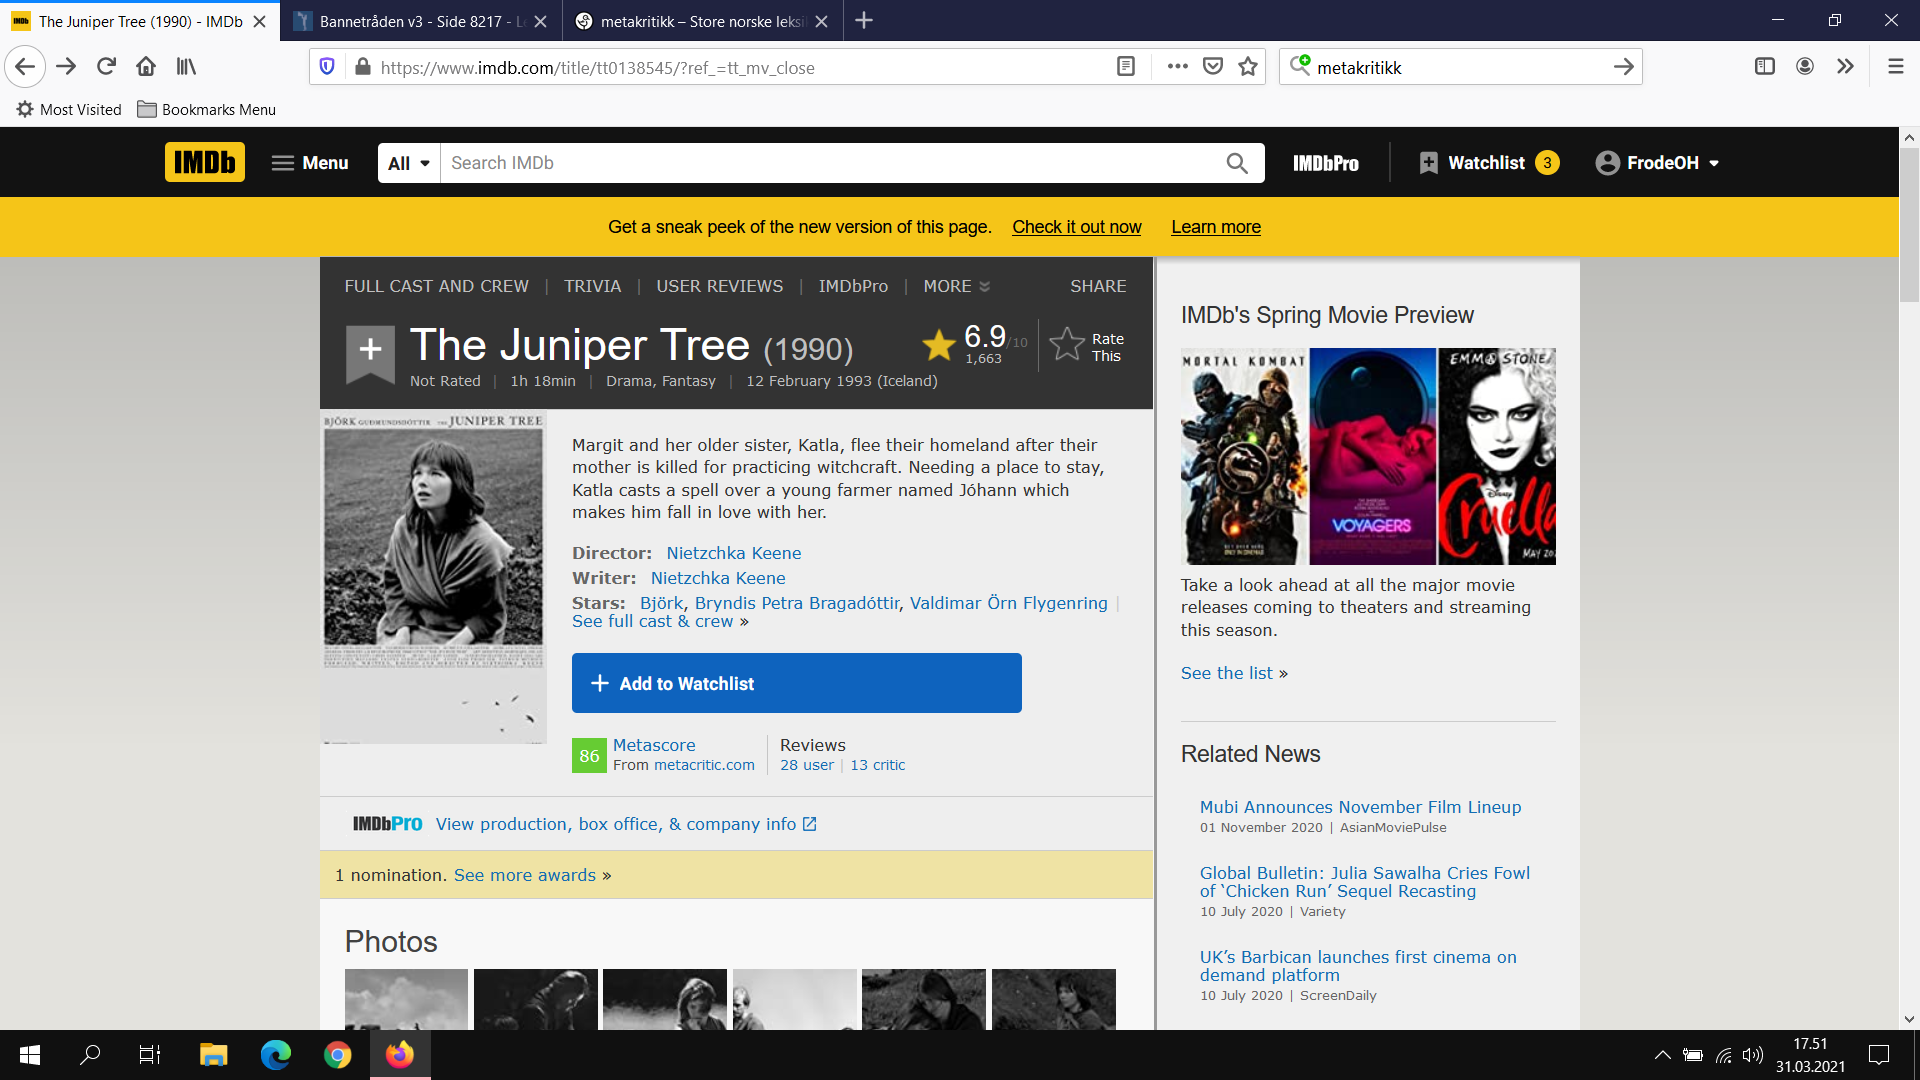Click the IMDb logo home icon
Viewport: 1920px width, 1080px height.
pyautogui.click(x=204, y=162)
